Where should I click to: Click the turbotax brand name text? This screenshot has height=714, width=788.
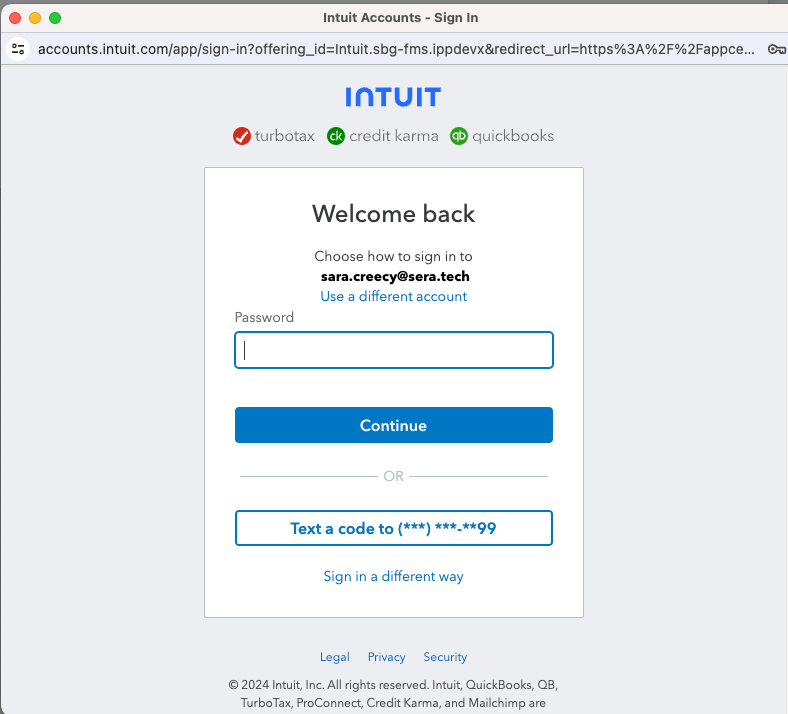click(284, 136)
